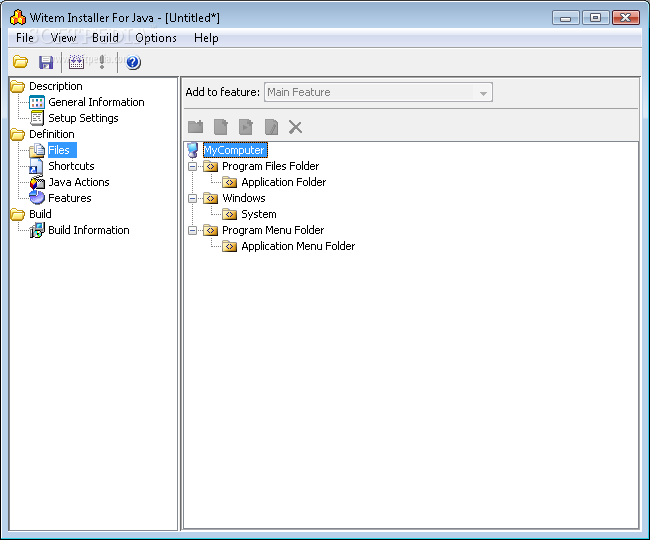Open the File menu

click(24, 38)
